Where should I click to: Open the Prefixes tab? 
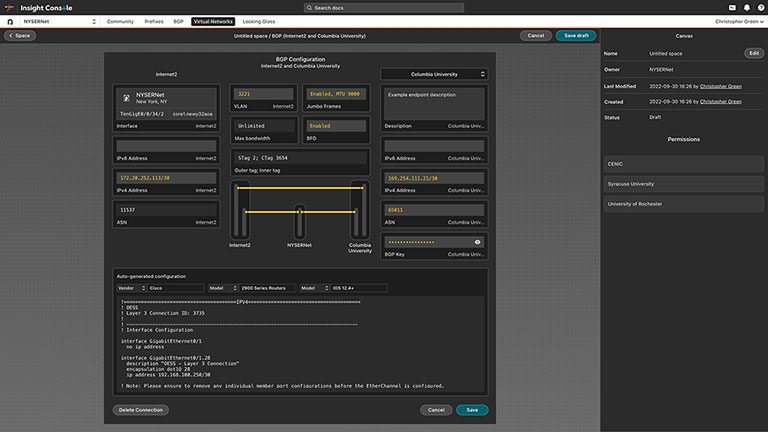[153, 21]
